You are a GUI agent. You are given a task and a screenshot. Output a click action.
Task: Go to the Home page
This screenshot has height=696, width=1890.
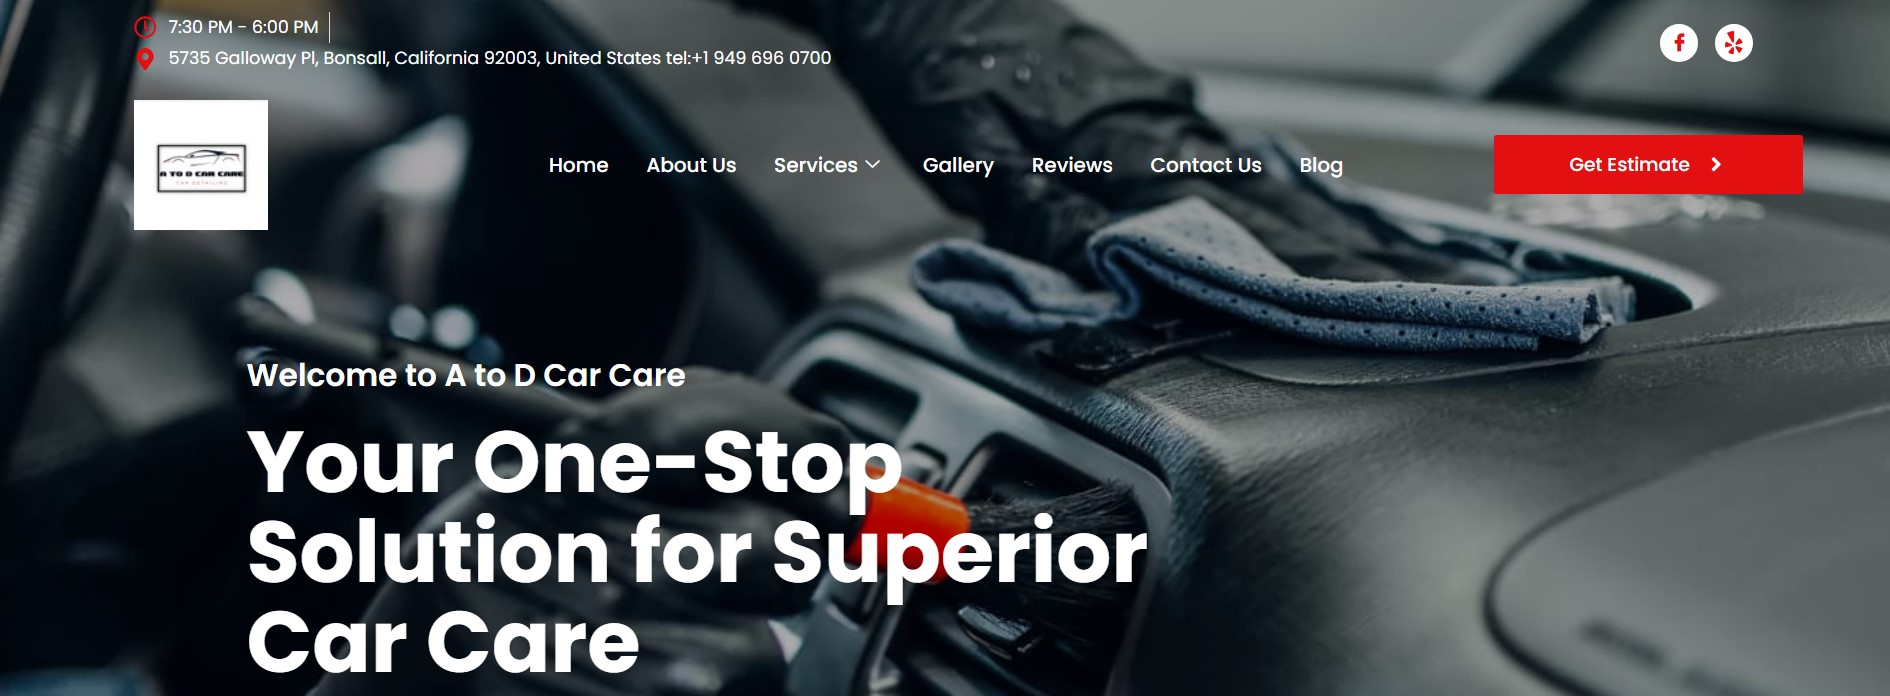(578, 165)
